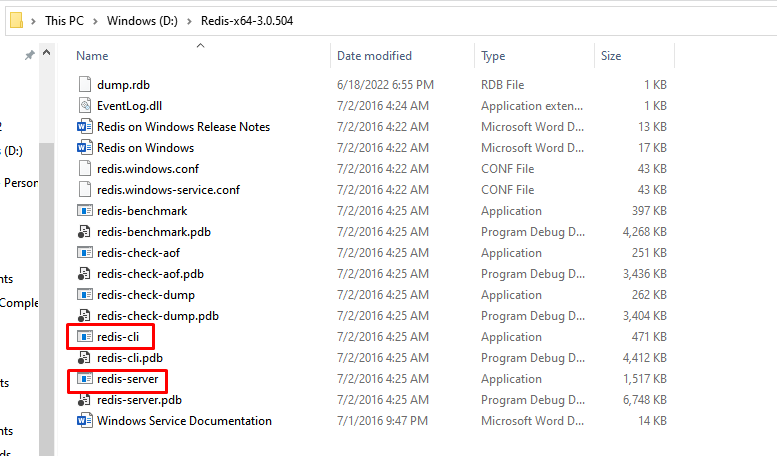Click the redis-benchmark application icon
Viewport: 777px width, 456px height.
tap(84, 211)
